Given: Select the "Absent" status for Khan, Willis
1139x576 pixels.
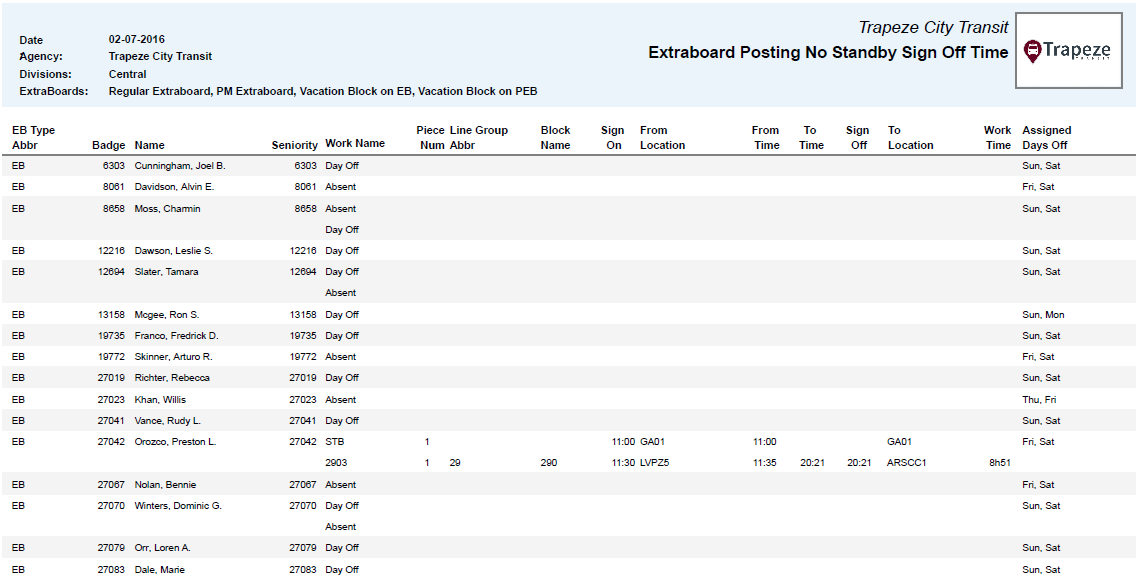Looking at the screenshot, I should click(x=340, y=399).
